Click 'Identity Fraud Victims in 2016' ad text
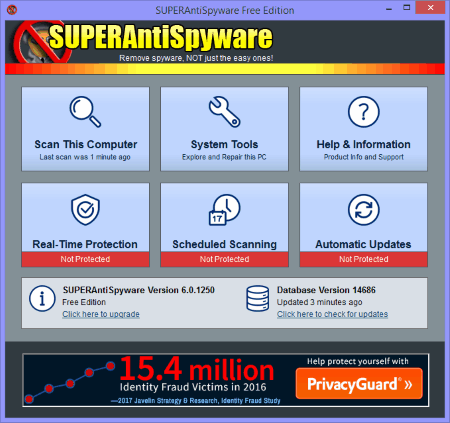Image resolution: width=450 pixels, height=423 pixels. pos(193,387)
